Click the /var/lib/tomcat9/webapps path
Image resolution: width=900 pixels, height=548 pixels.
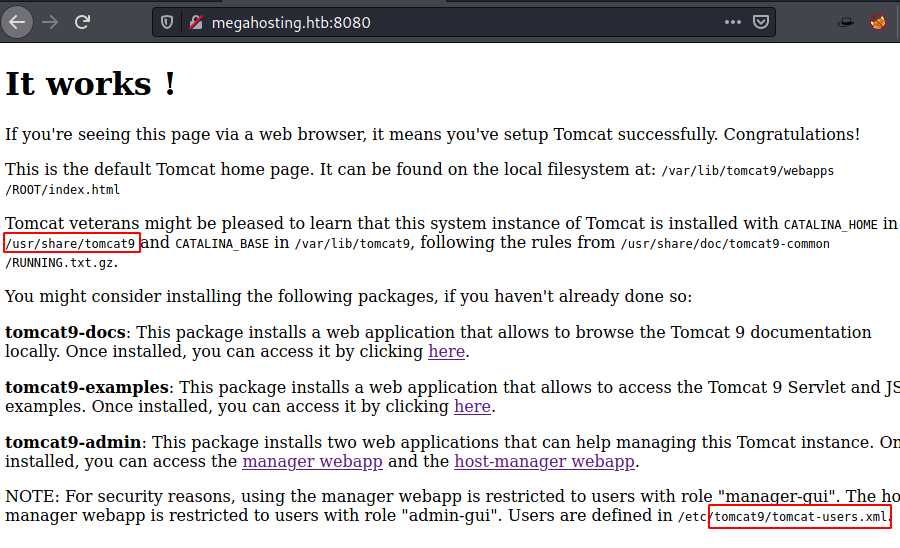747,170
